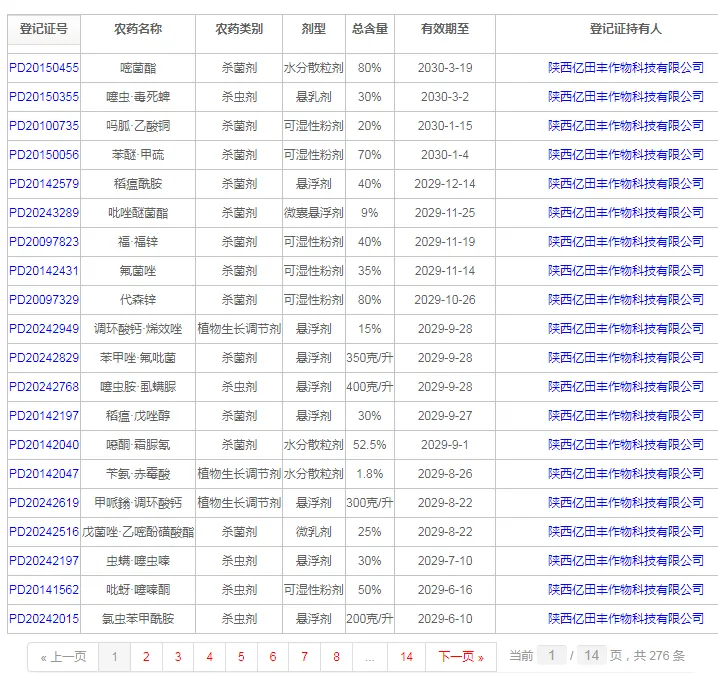
Task: Open registration PD20242015 link
Action: 44,619
